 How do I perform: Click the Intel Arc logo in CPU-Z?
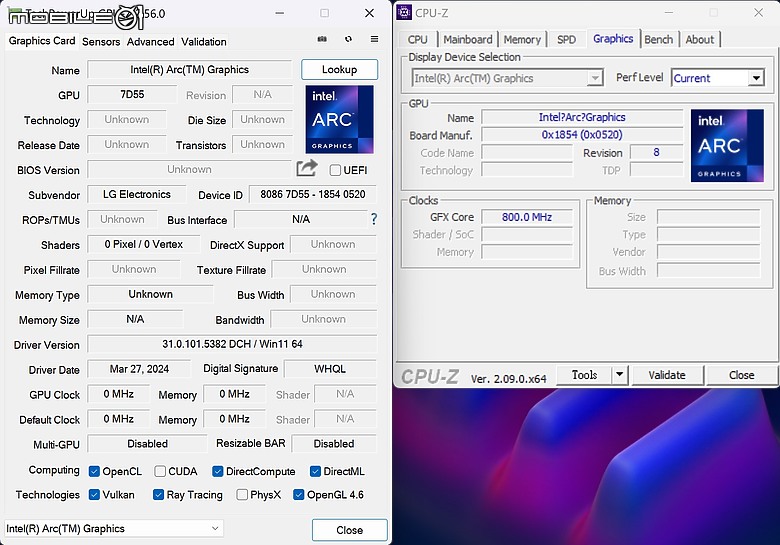click(727, 145)
